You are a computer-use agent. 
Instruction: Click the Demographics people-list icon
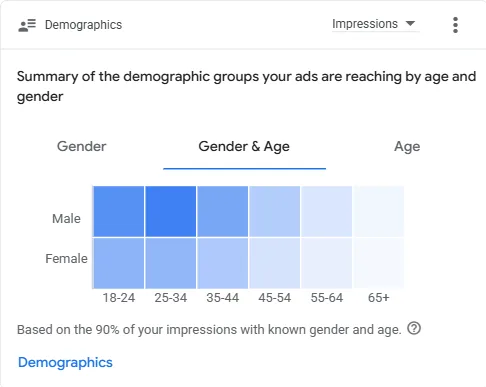click(27, 25)
